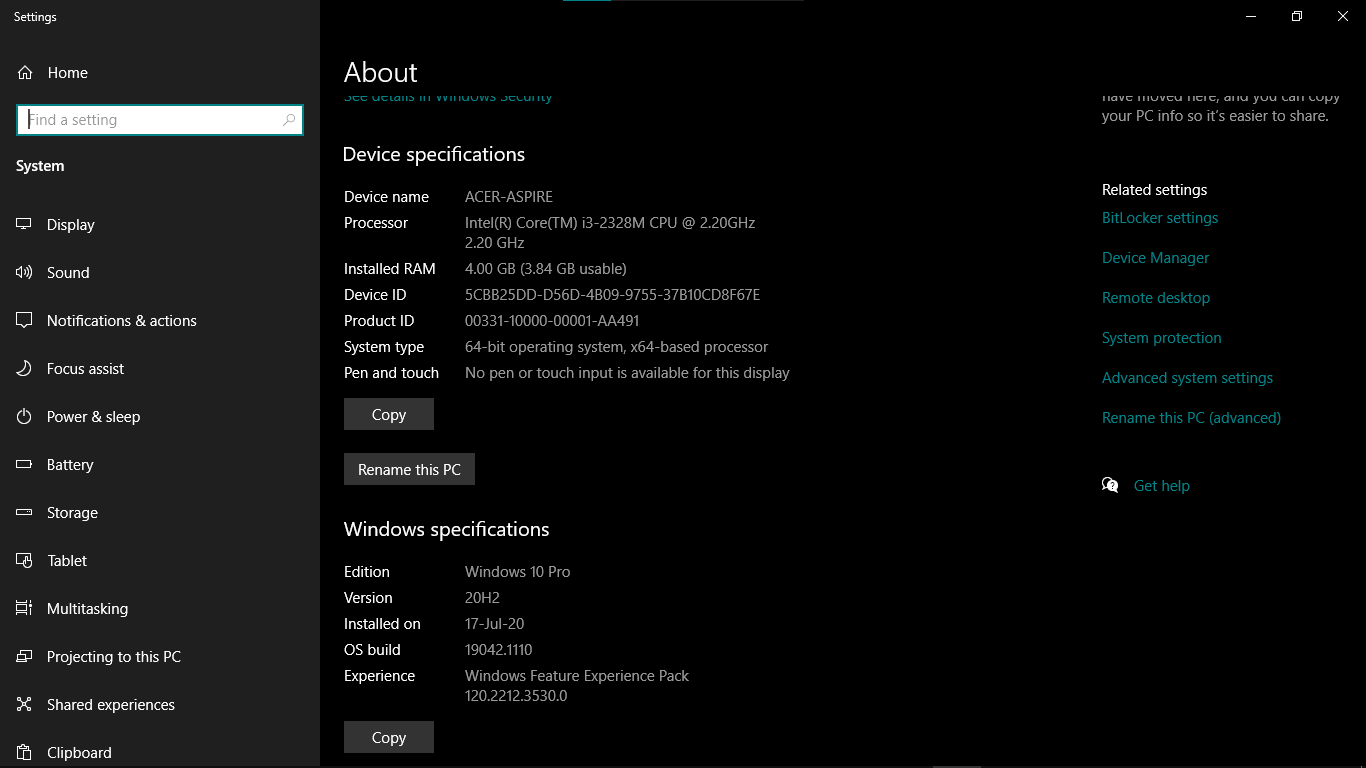The height and width of the screenshot is (768, 1366).
Task: Click the Projecting to this PC icon
Action: point(25,656)
